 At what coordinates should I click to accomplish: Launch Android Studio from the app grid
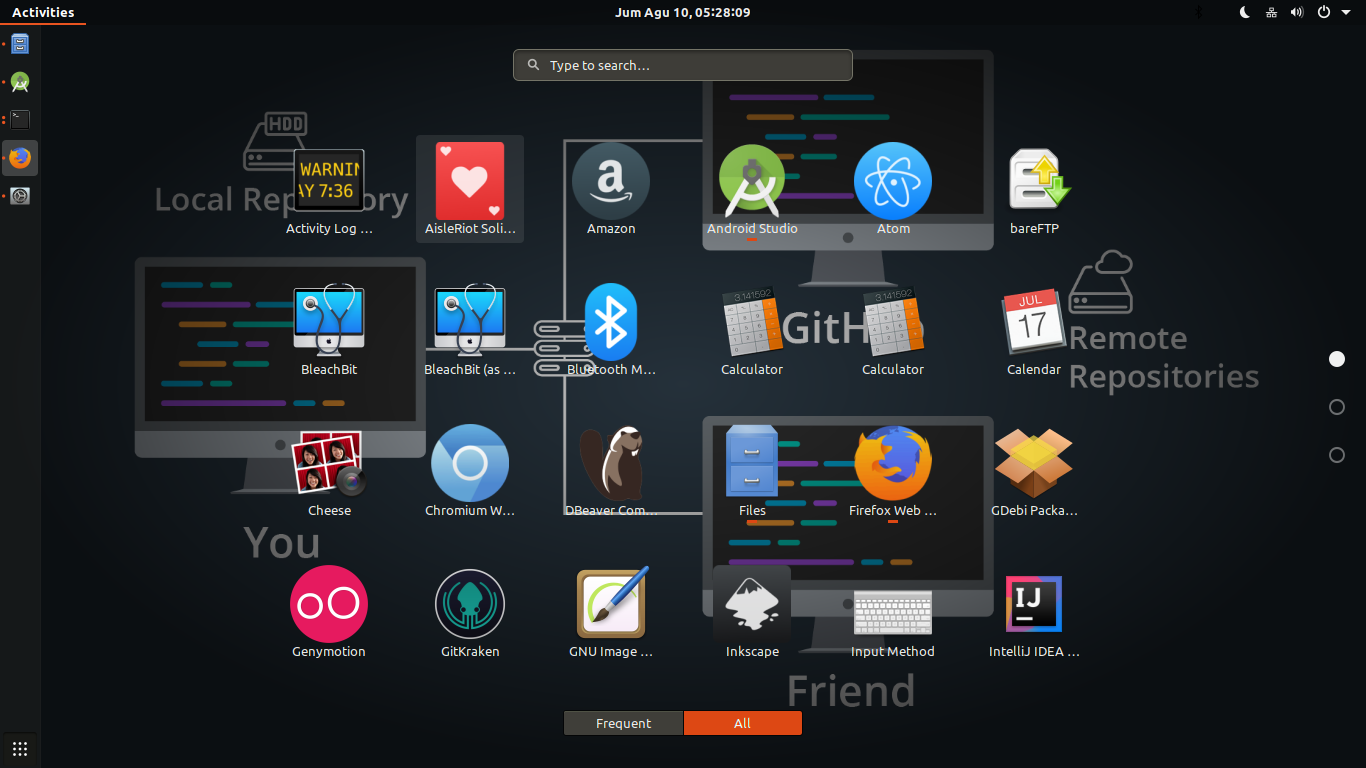[752, 190]
